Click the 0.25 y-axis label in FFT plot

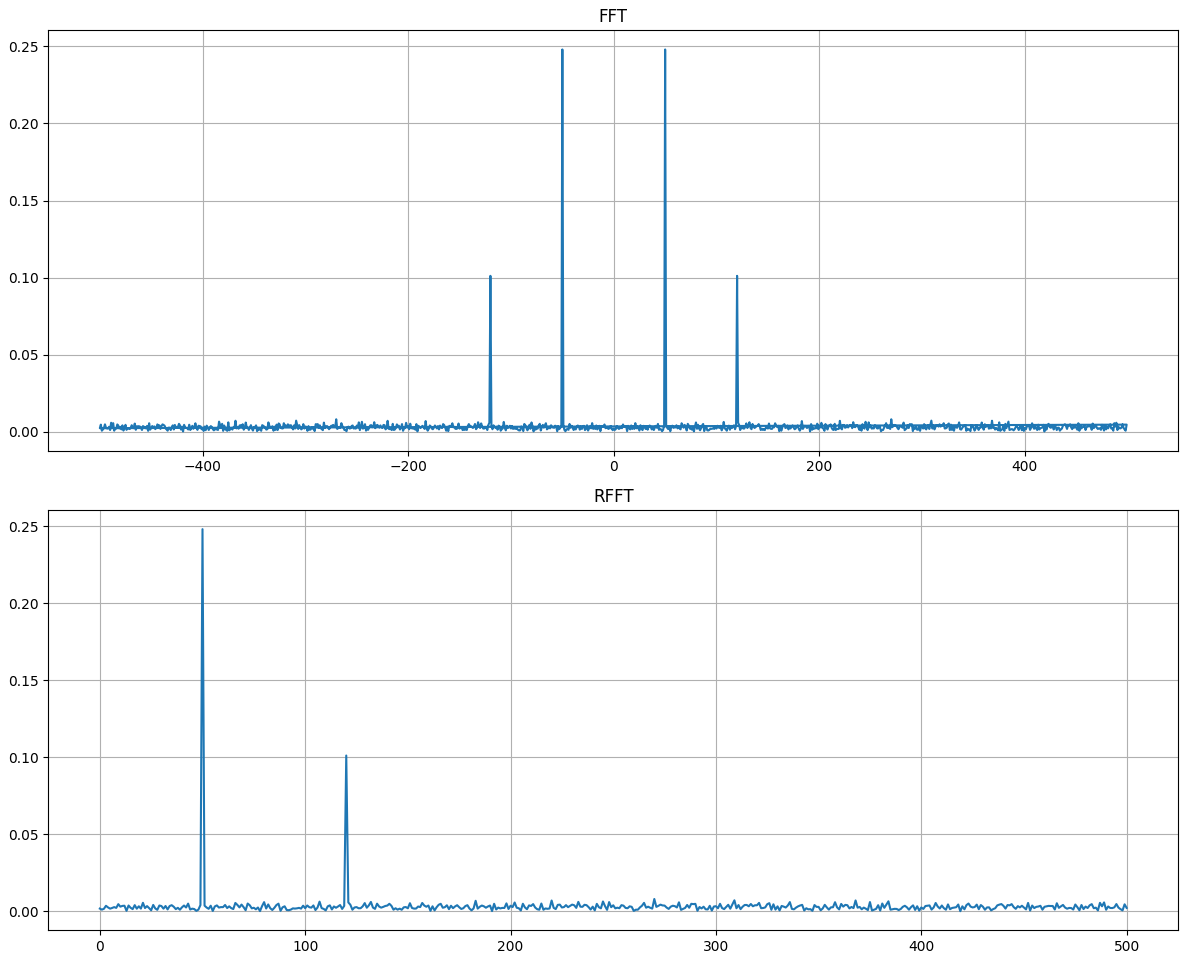[x=24, y=47]
